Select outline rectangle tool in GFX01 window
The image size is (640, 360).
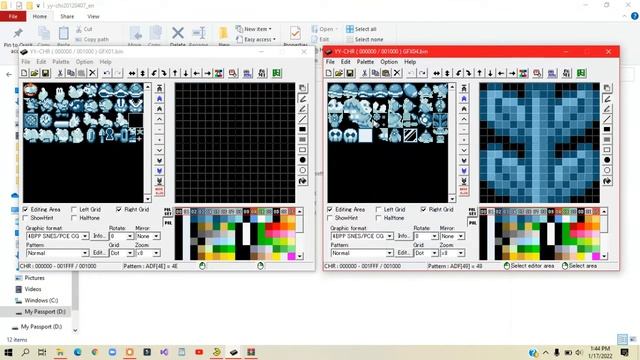tap(302, 150)
